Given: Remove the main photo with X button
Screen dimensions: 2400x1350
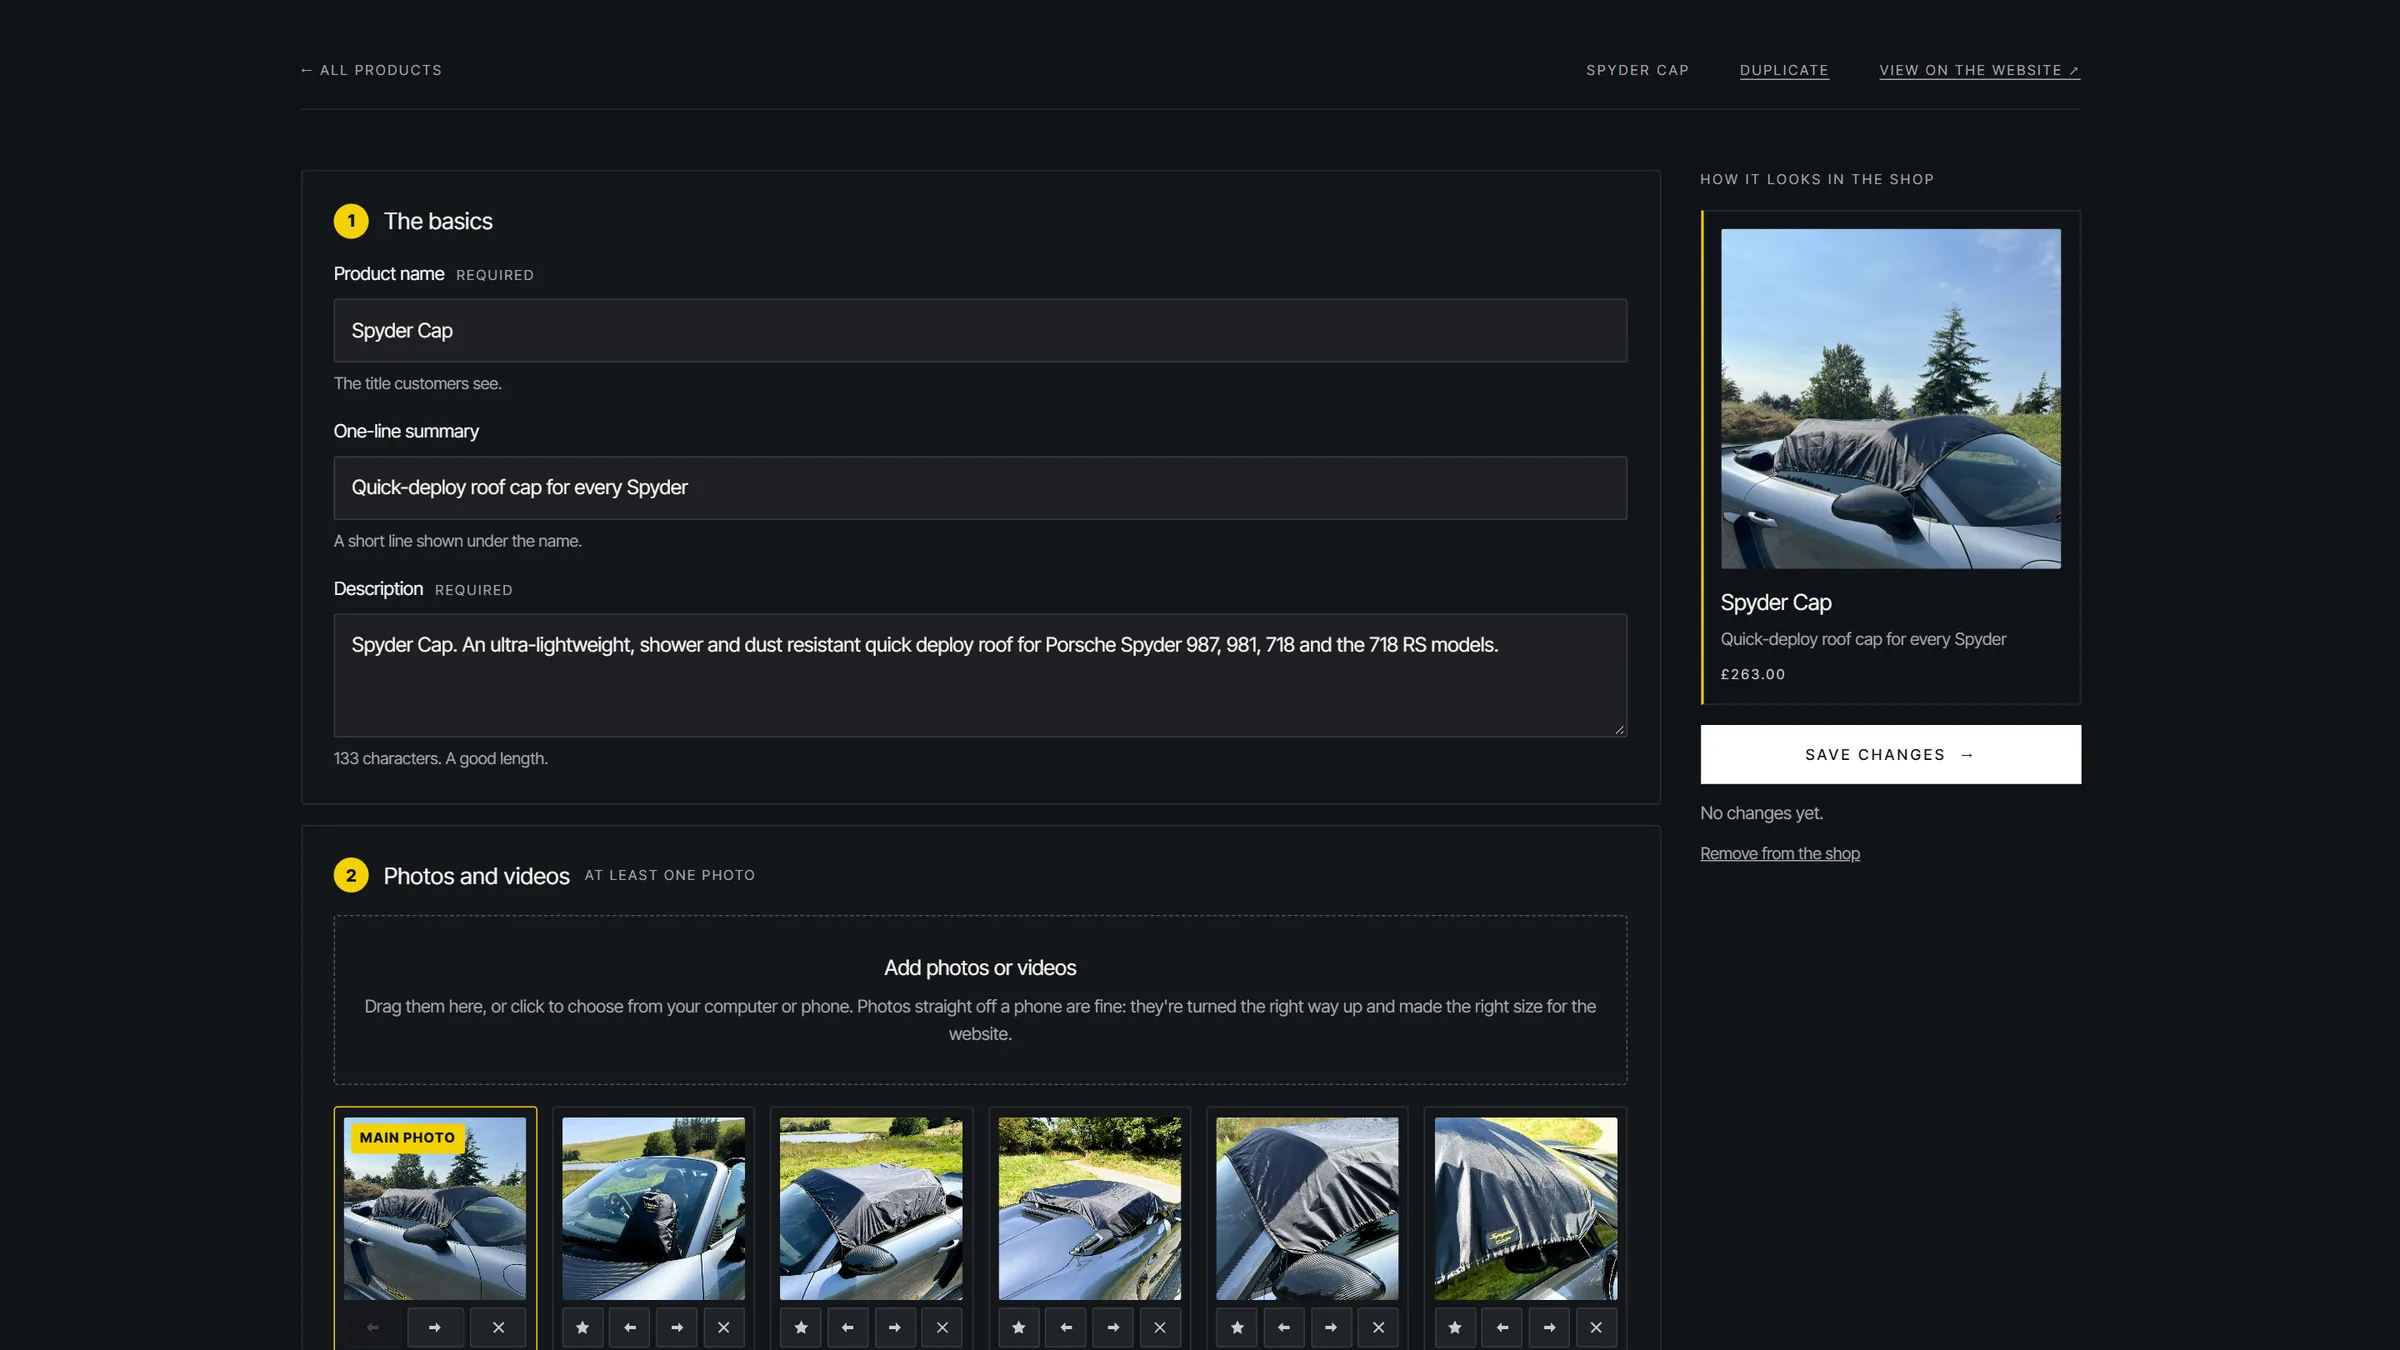Looking at the screenshot, I should click(x=498, y=1327).
